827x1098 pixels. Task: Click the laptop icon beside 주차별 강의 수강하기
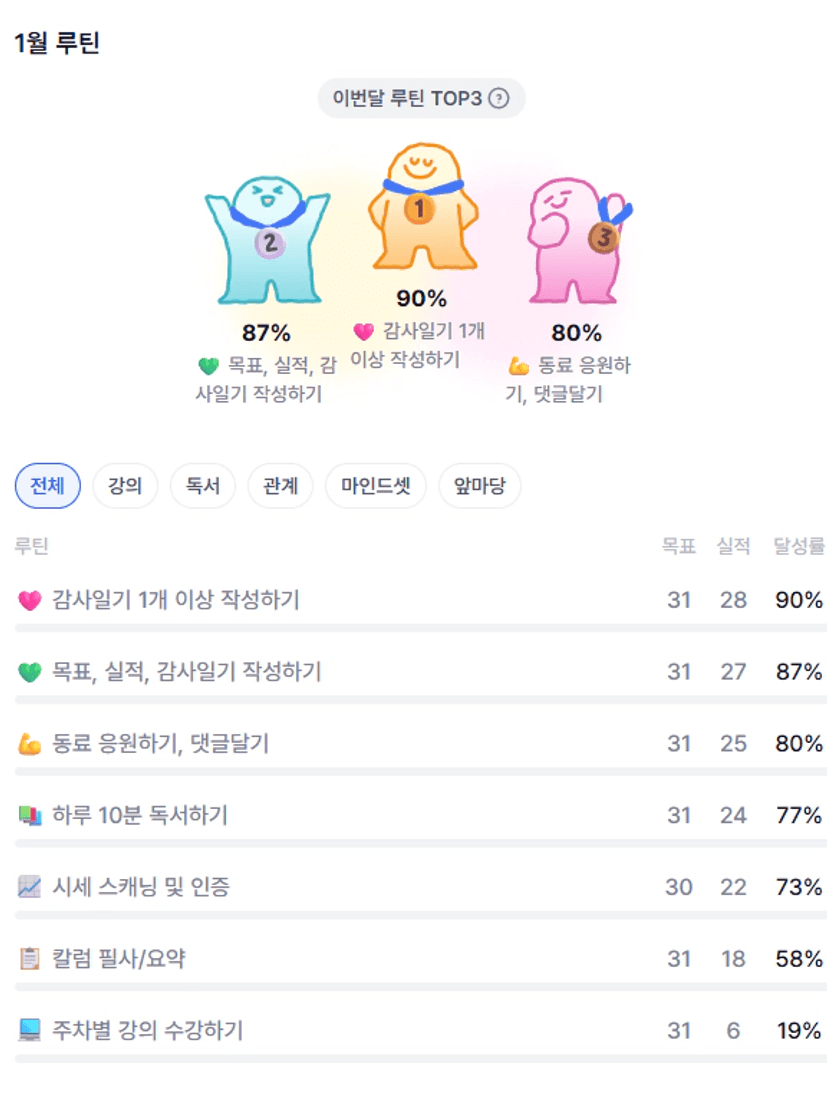click(30, 1031)
